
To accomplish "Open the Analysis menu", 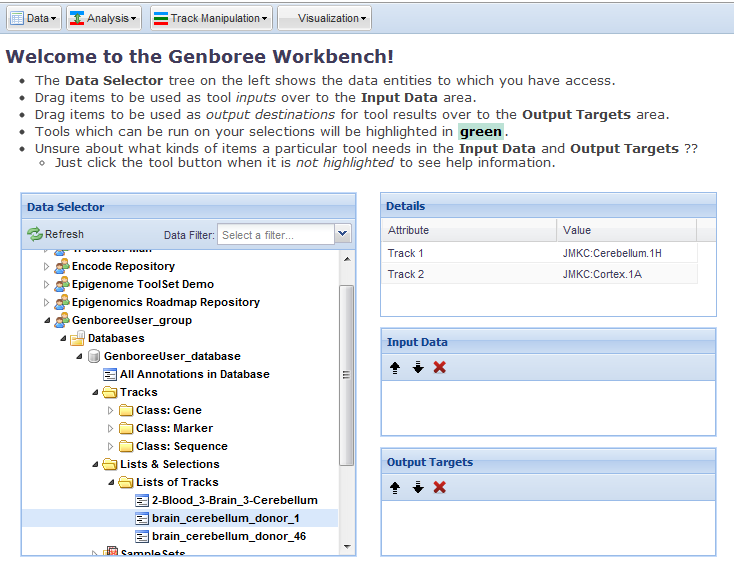I will 104,18.
